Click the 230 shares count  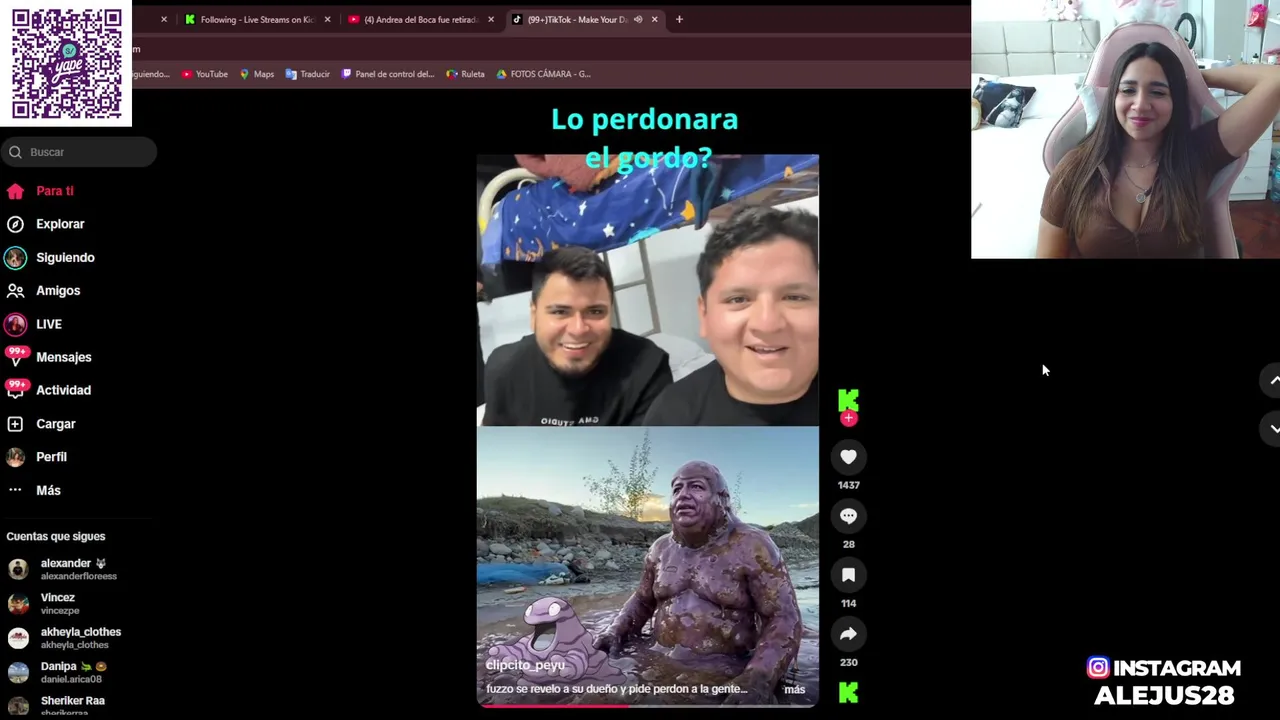click(x=848, y=662)
